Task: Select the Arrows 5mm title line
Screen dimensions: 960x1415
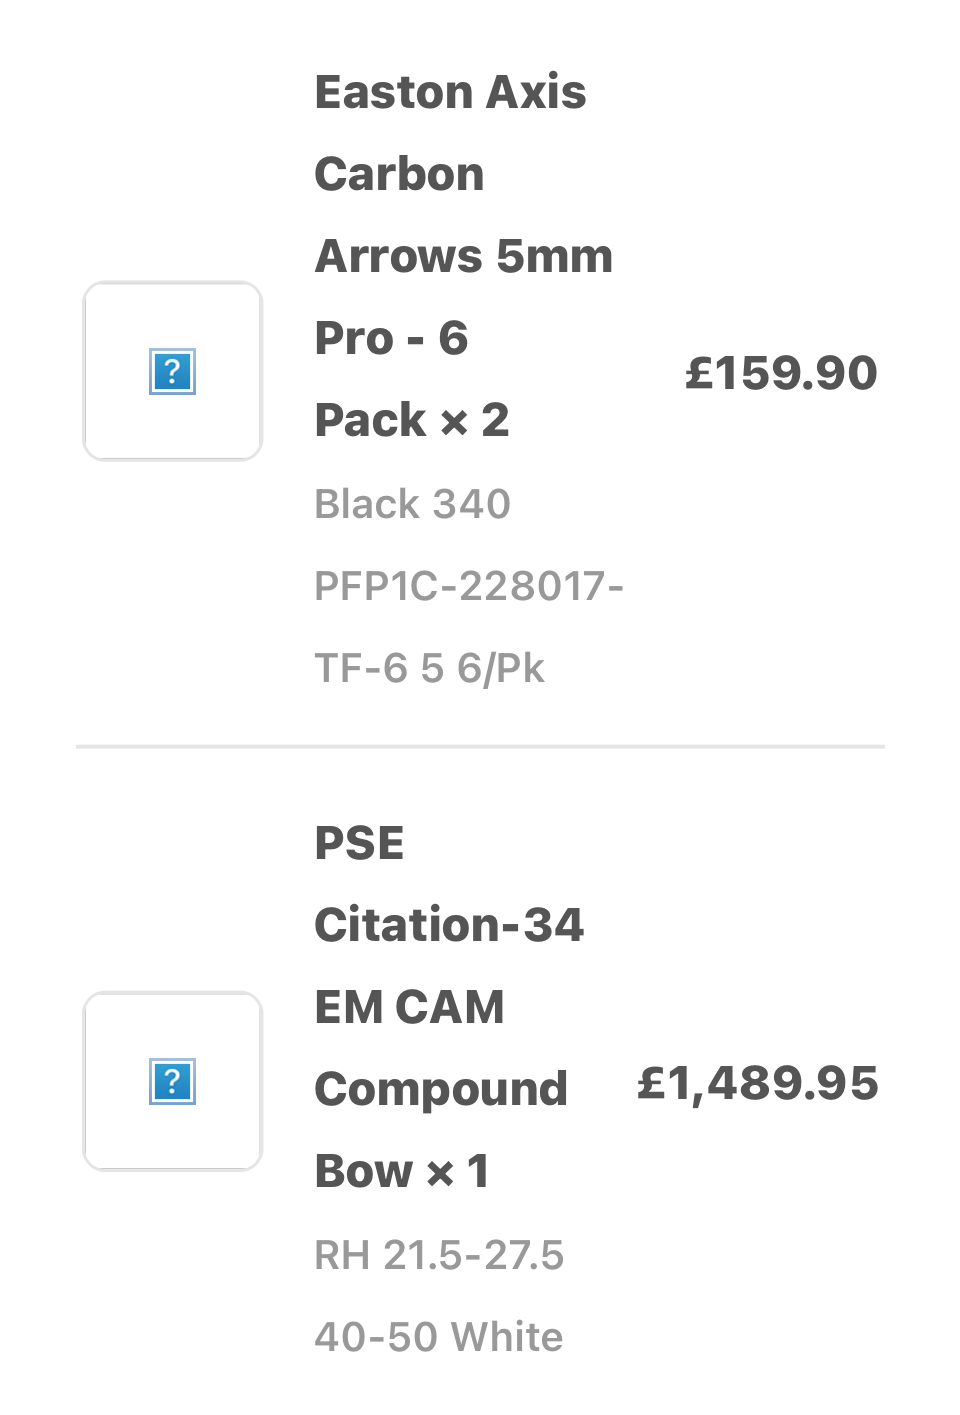Action: (x=464, y=256)
